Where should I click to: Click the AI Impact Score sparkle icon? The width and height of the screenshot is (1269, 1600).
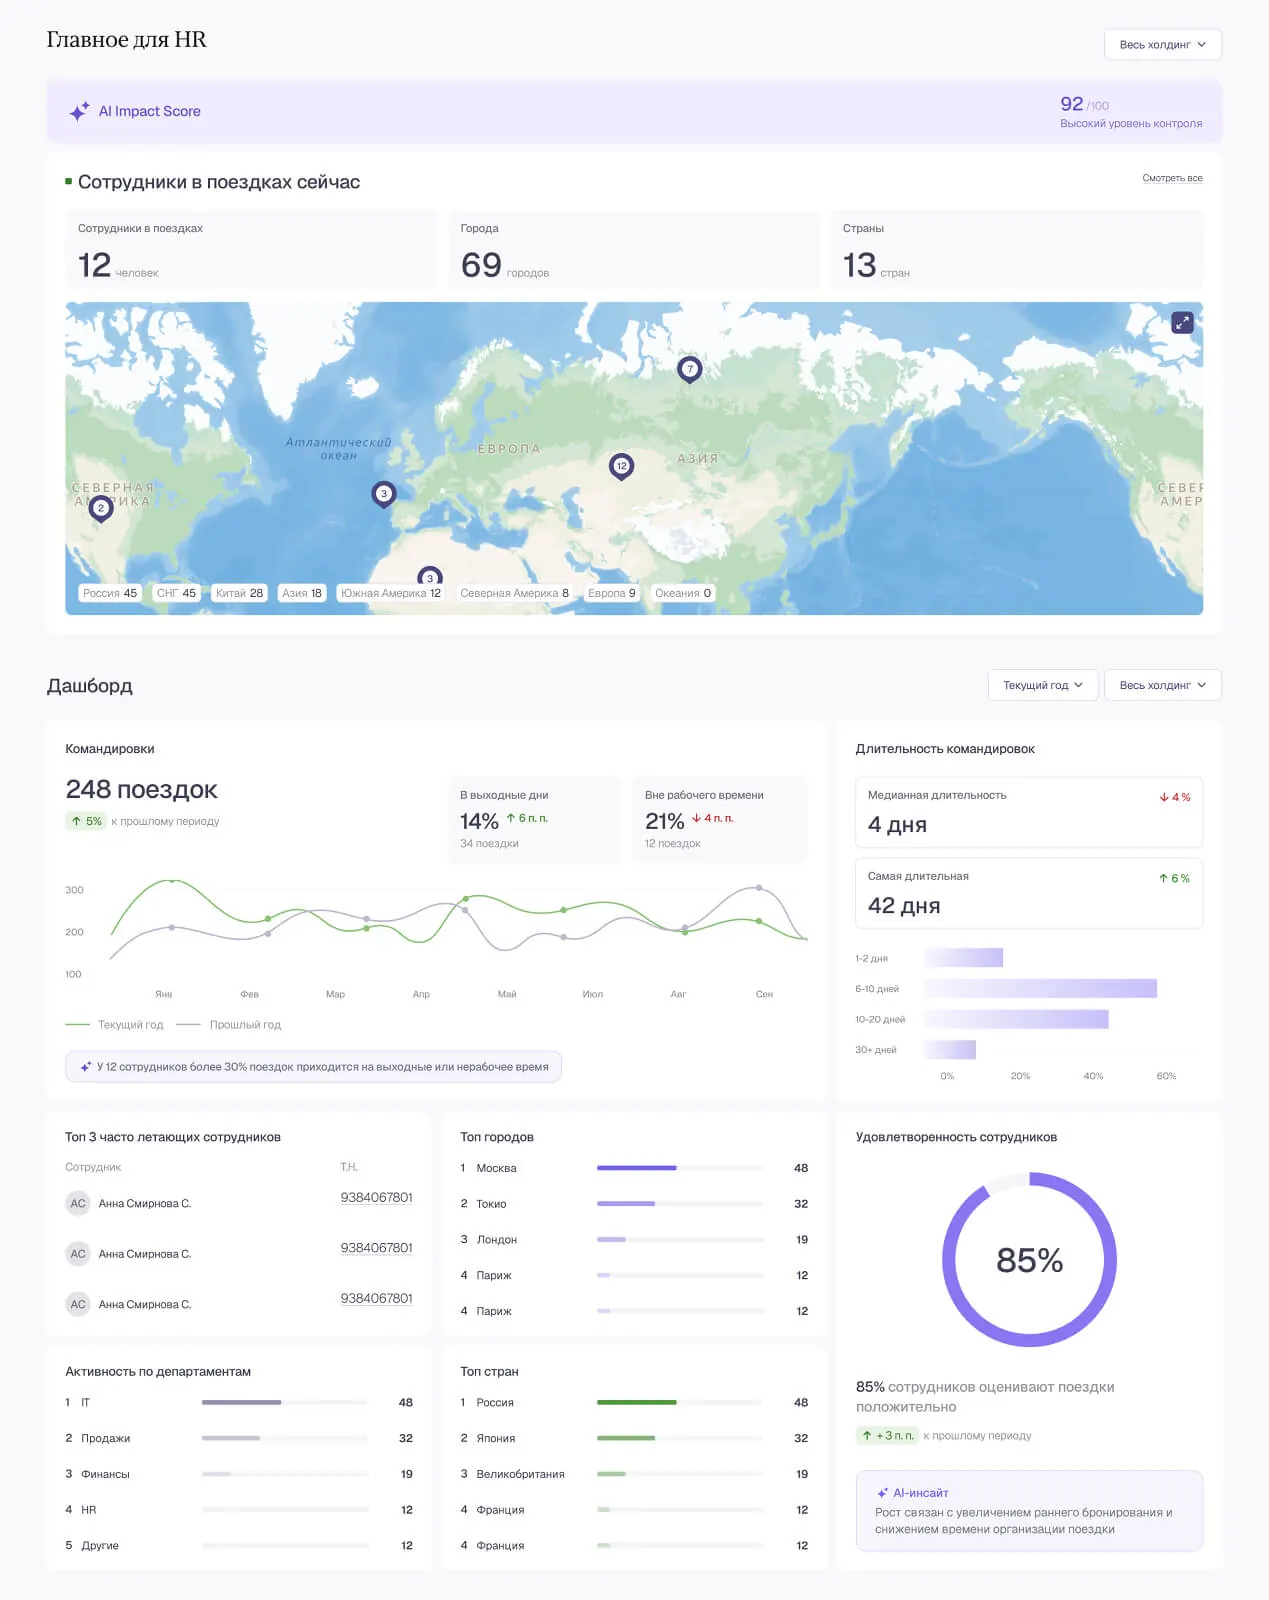coord(79,112)
